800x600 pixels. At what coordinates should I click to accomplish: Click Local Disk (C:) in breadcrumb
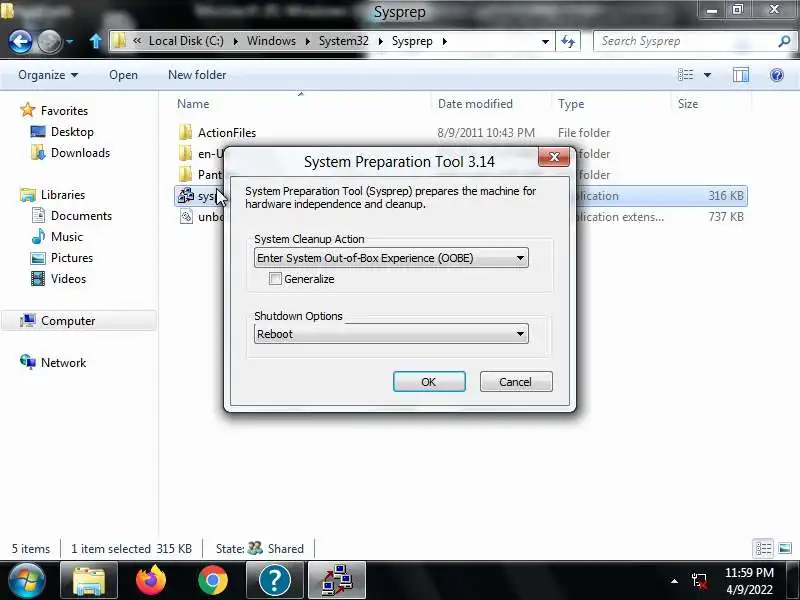click(186, 41)
